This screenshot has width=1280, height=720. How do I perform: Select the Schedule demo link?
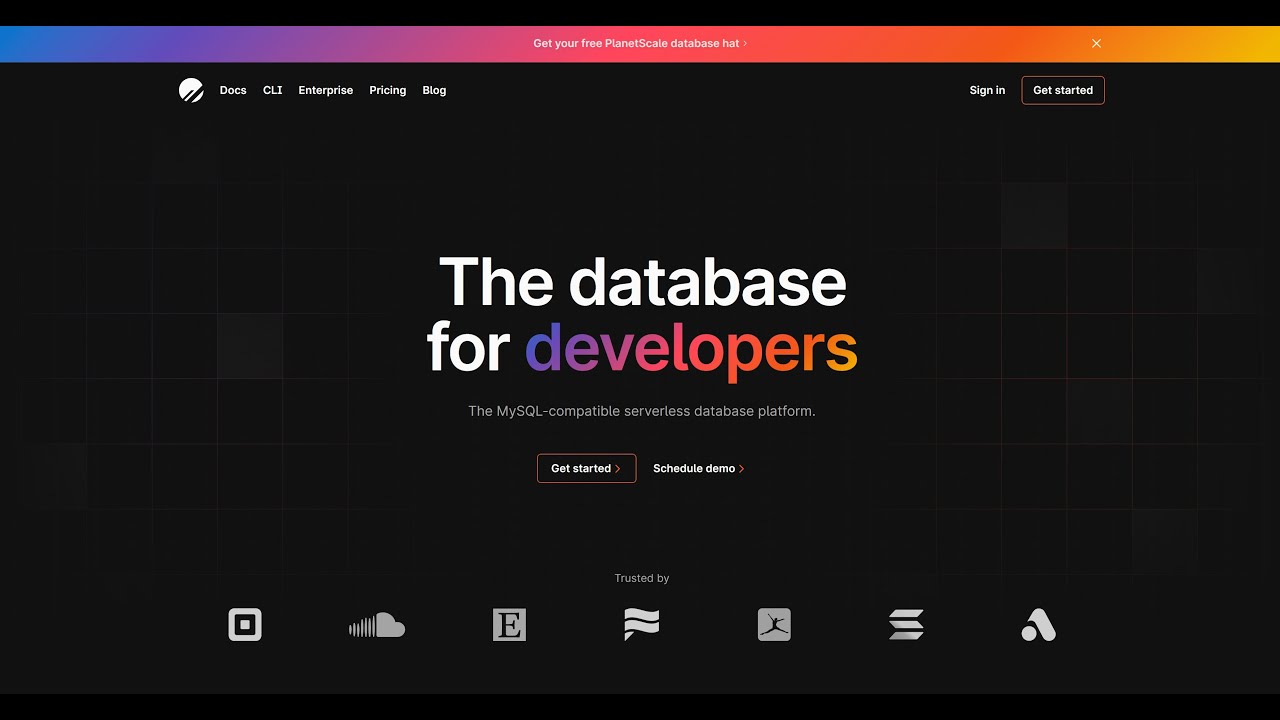(699, 468)
